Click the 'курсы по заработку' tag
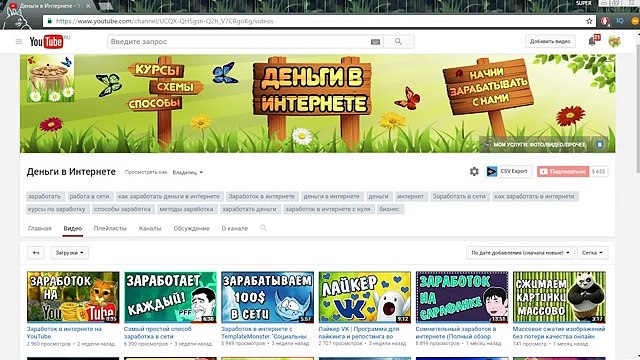Screen dimensions: 640x360 (x=57, y=209)
